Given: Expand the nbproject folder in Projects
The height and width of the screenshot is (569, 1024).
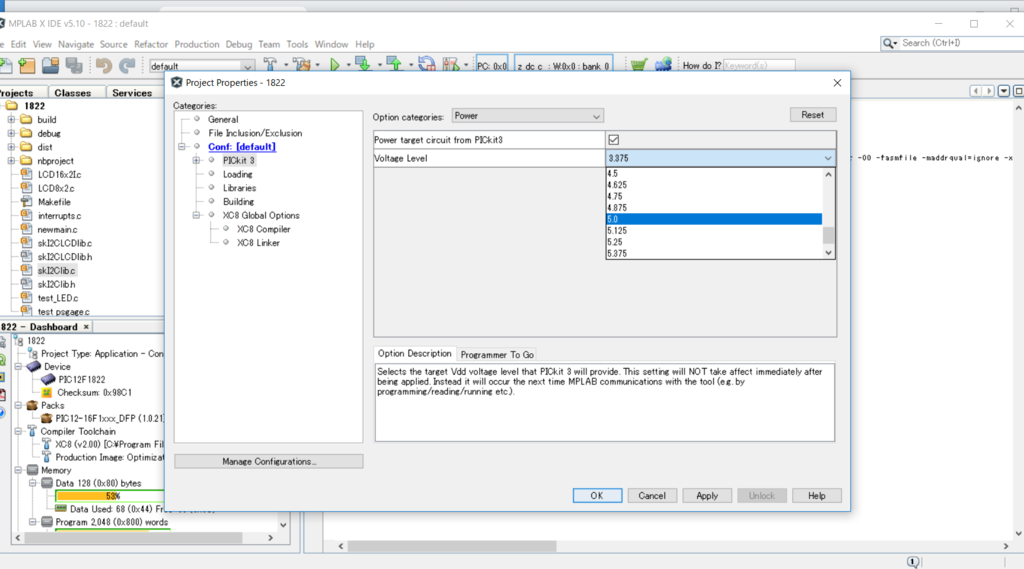Looking at the screenshot, I should 11,161.
